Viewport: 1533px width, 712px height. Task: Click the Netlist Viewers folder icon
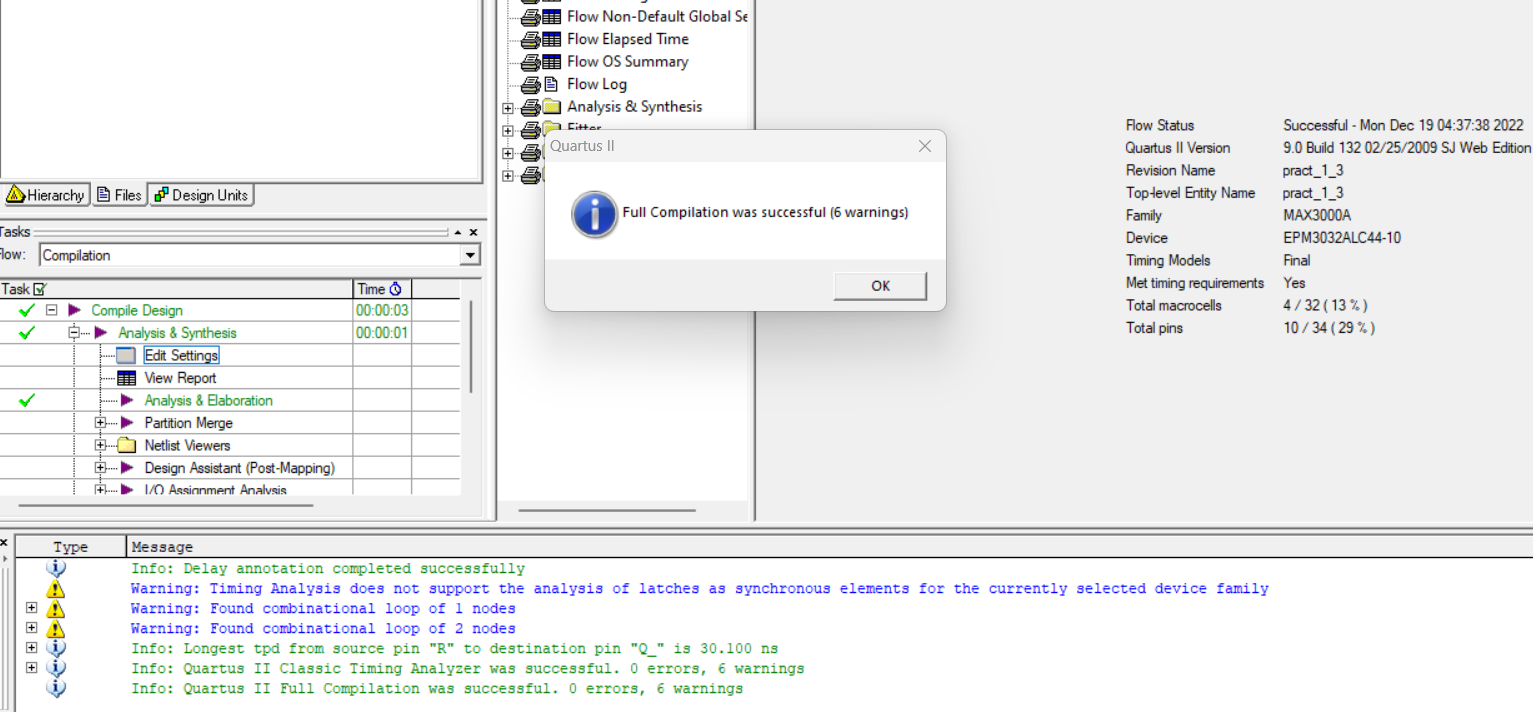126,445
